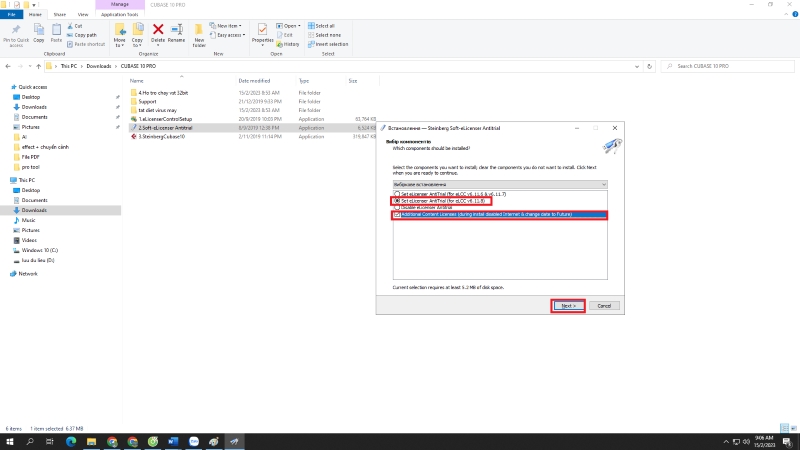Open the Application Tools tab

(119, 14)
